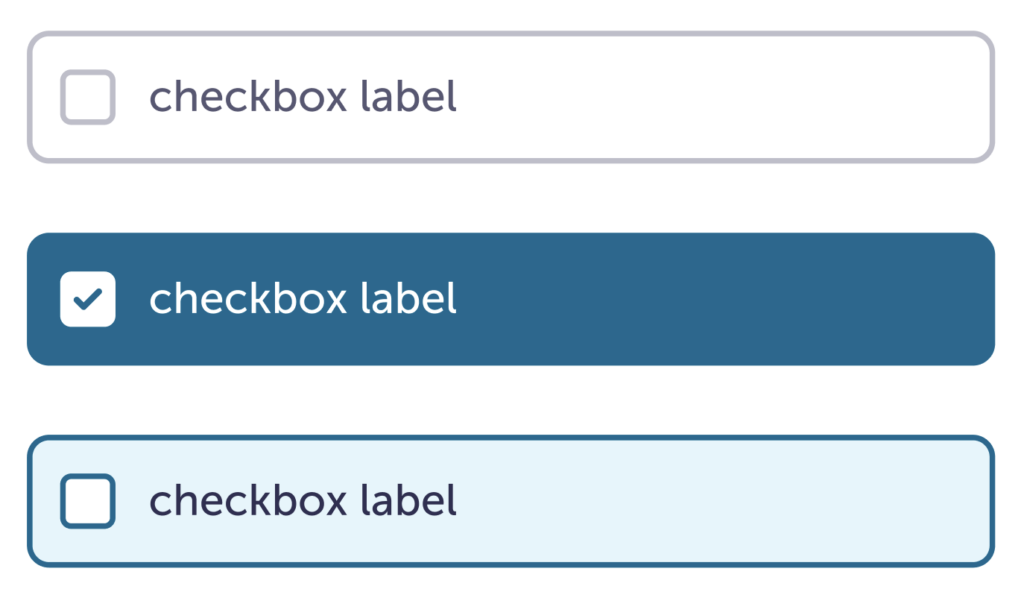1024x589 pixels.
Task: Click the white checkmark icon box
Action: 88,299
